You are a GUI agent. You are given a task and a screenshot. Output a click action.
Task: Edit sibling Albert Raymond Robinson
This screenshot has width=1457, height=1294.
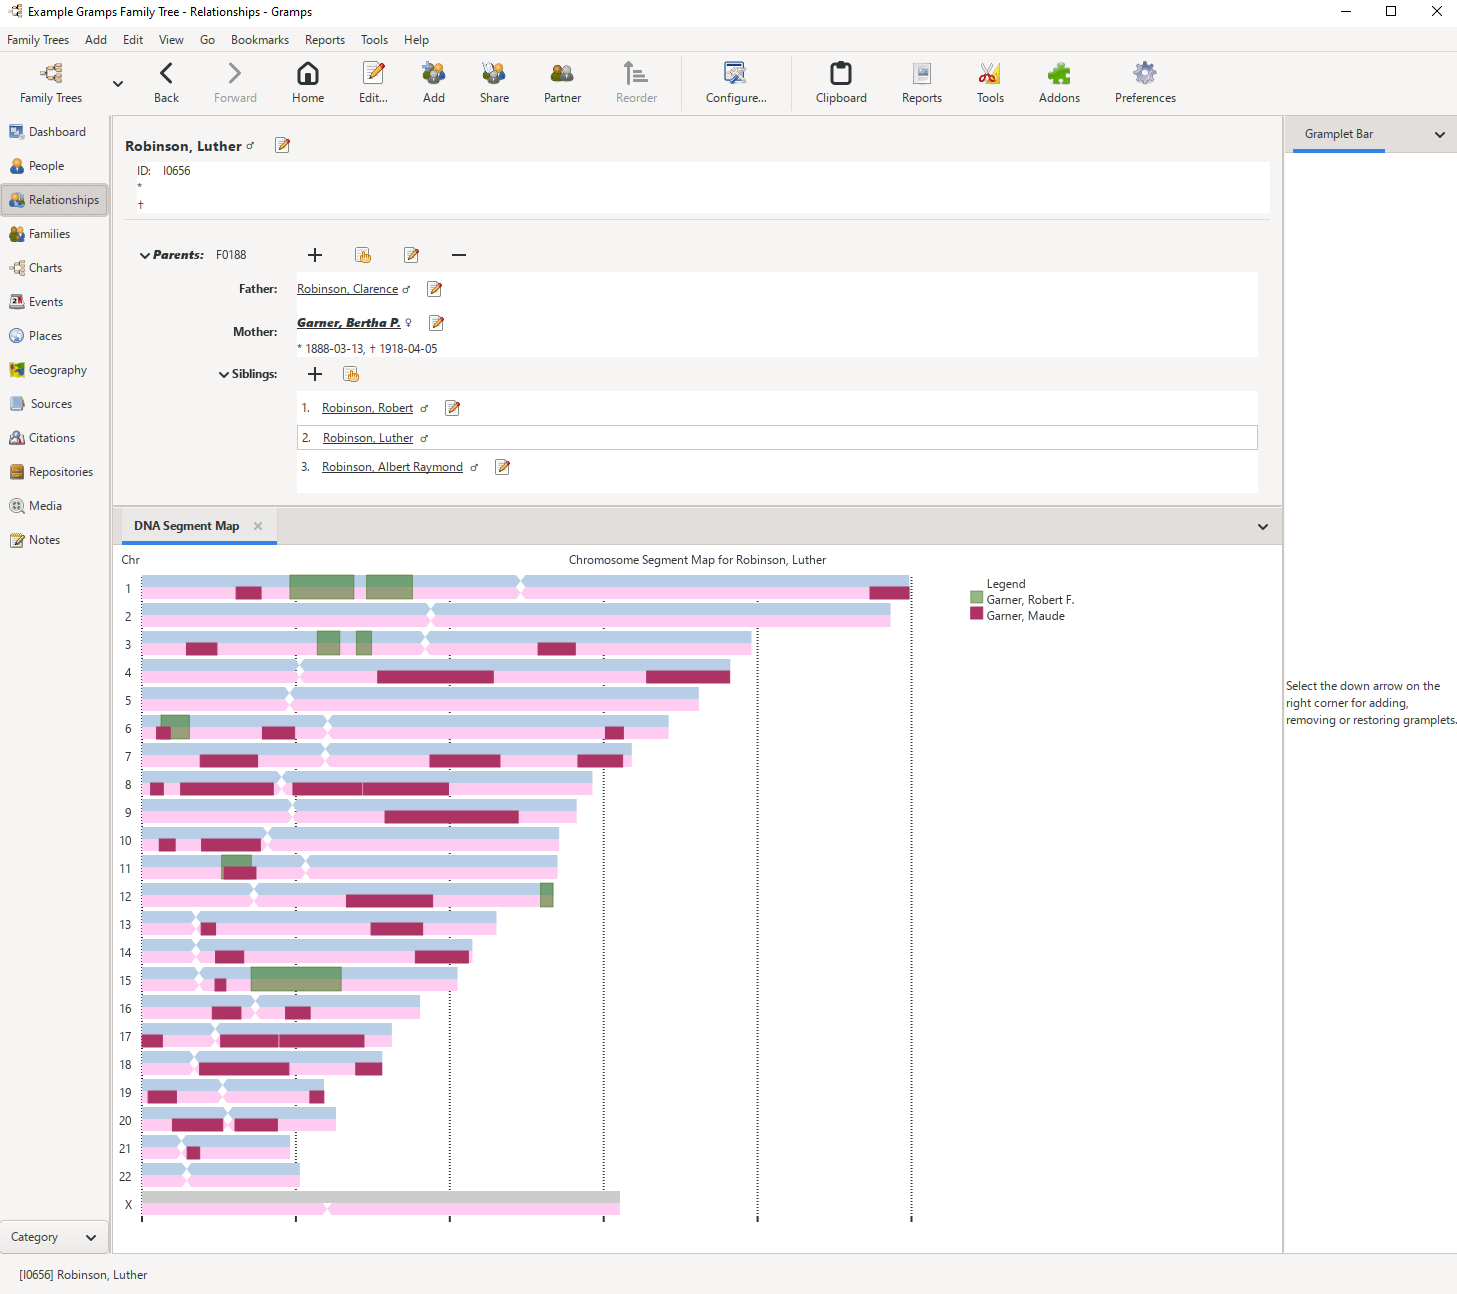[x=503, y=467]
